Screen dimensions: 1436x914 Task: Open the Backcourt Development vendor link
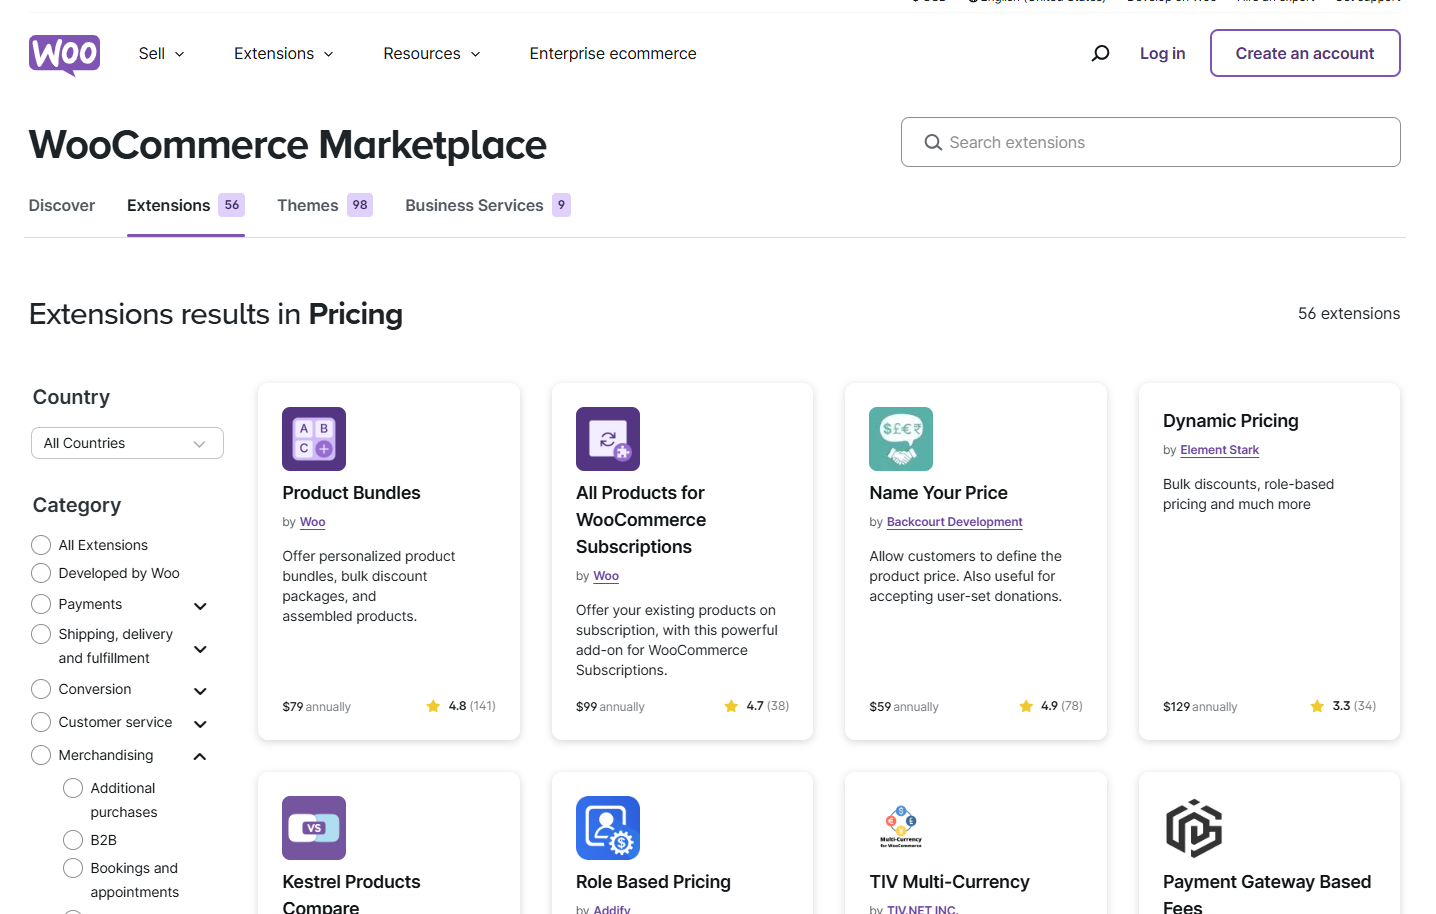point(955,522)
